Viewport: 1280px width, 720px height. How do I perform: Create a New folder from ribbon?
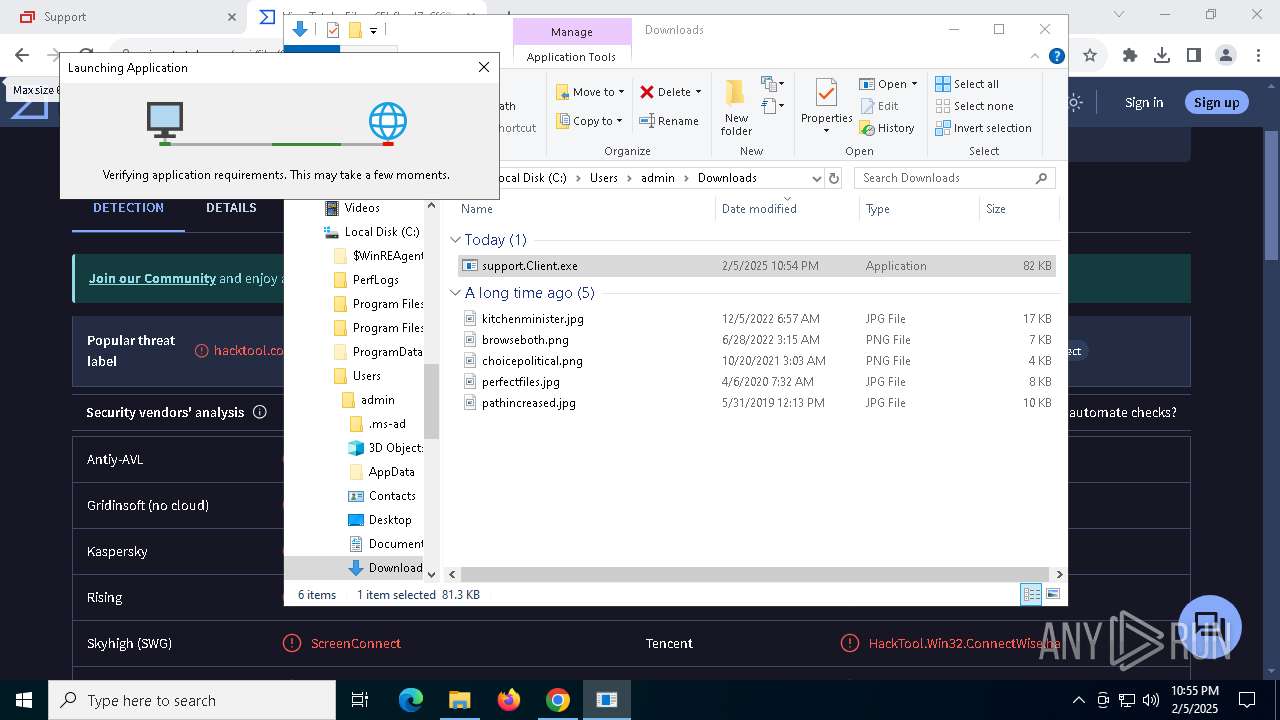click(736, 107)
